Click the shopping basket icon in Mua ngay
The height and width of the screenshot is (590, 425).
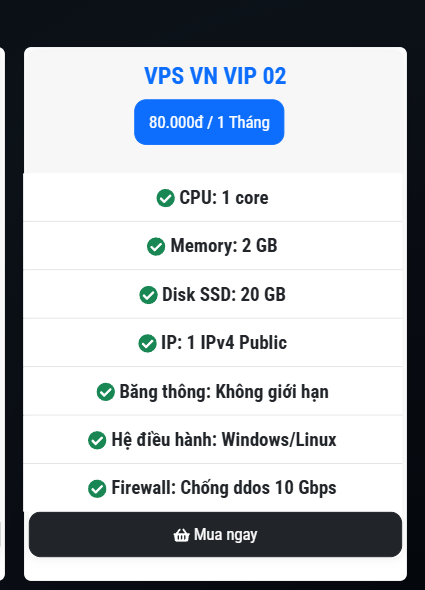pos(181,535)
